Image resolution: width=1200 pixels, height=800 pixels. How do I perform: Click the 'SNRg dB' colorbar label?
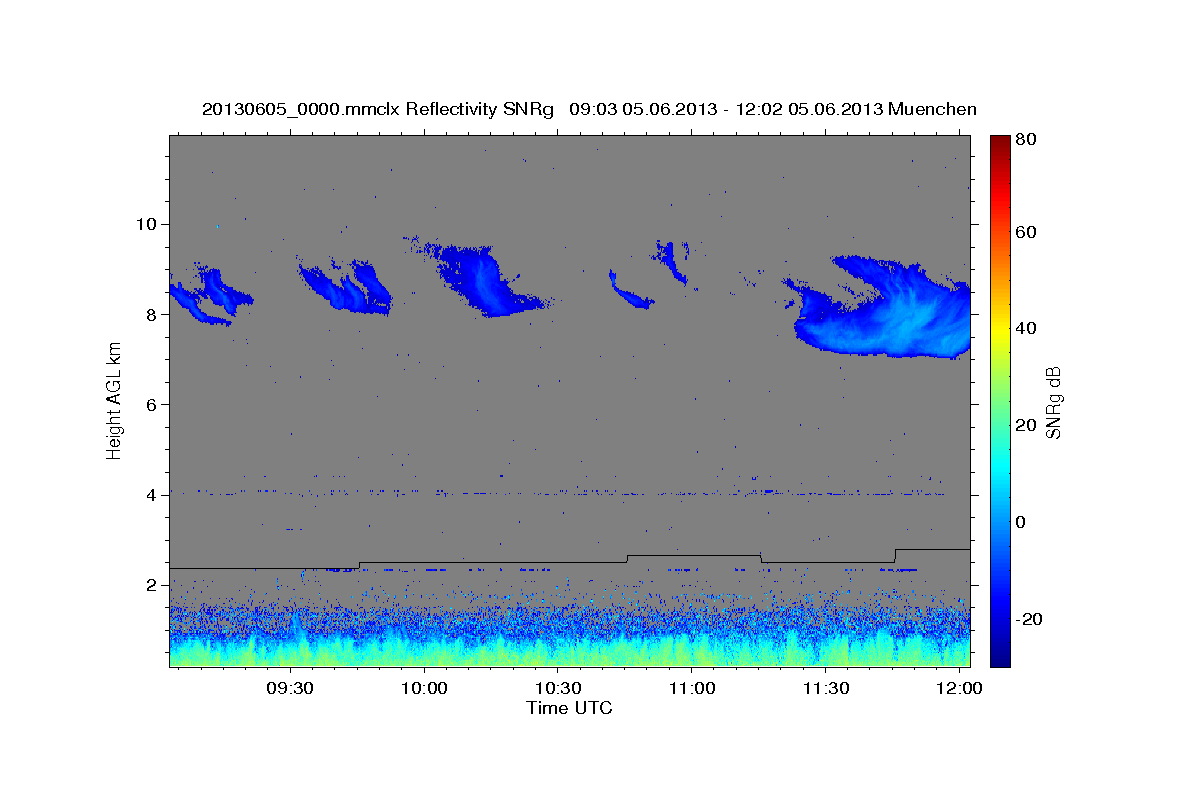(1053, 400)
